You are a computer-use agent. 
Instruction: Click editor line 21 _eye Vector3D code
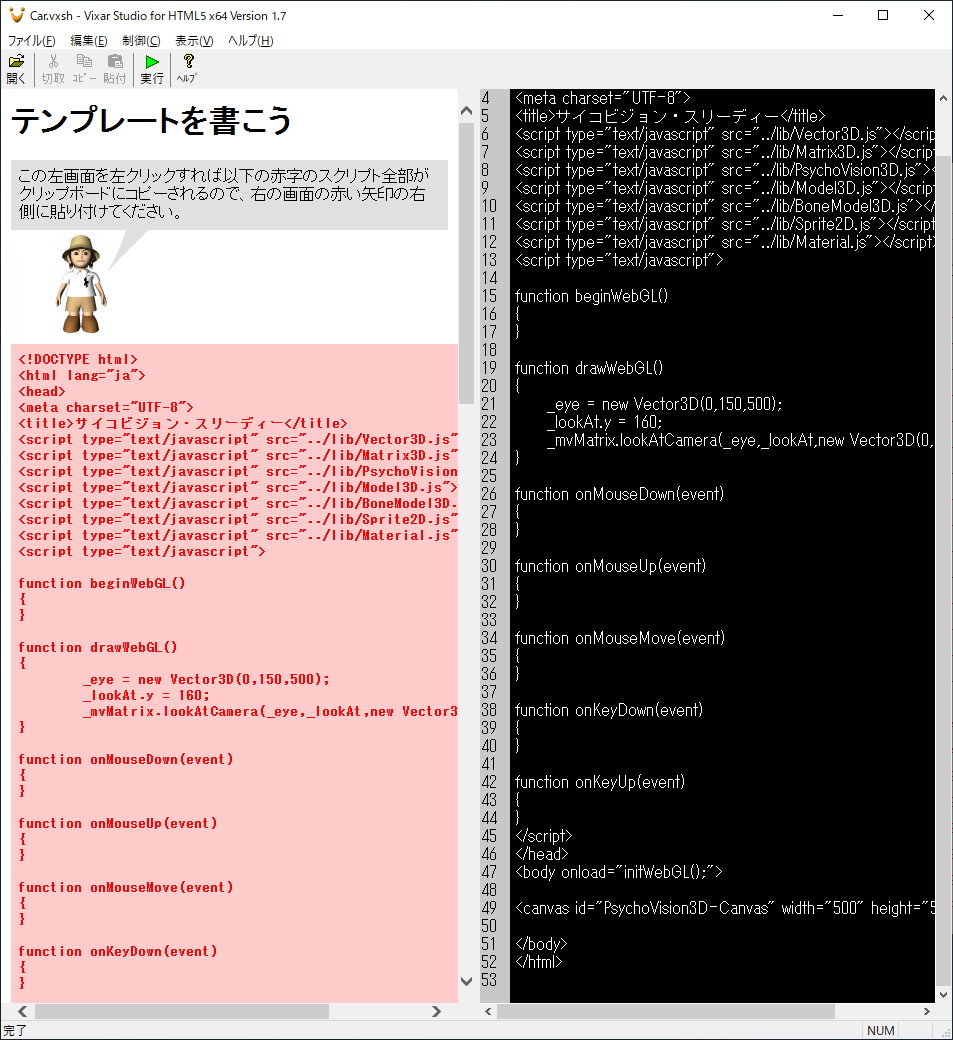point(664,404)
